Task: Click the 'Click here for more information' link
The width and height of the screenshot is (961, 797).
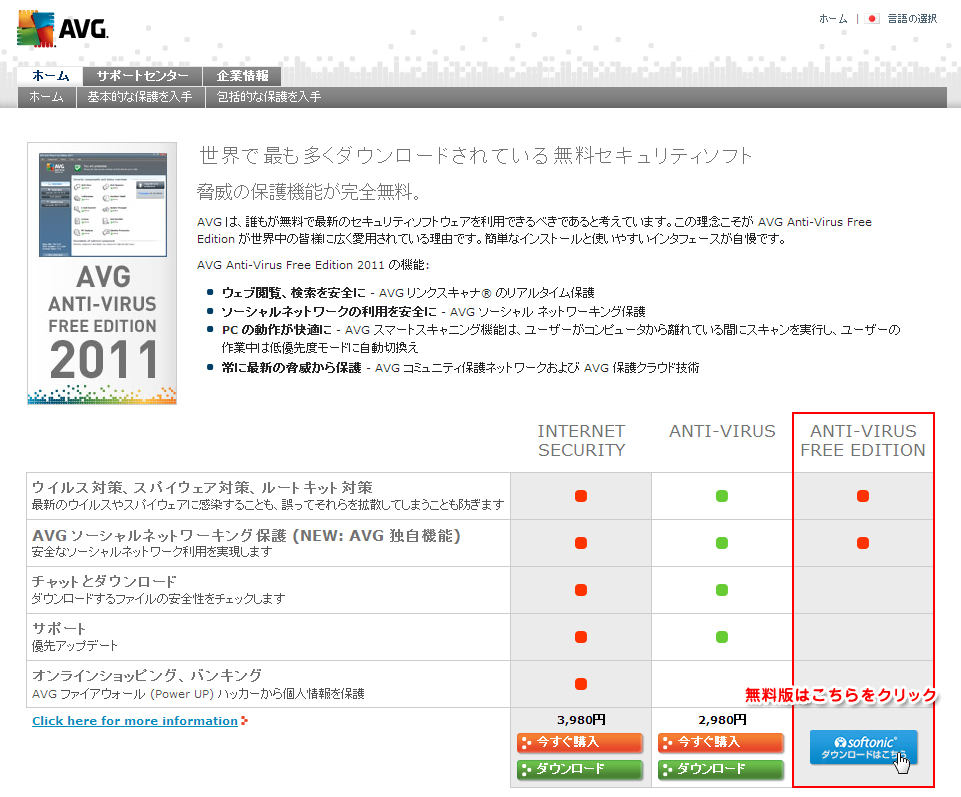Action: click(x=135, y=721)
